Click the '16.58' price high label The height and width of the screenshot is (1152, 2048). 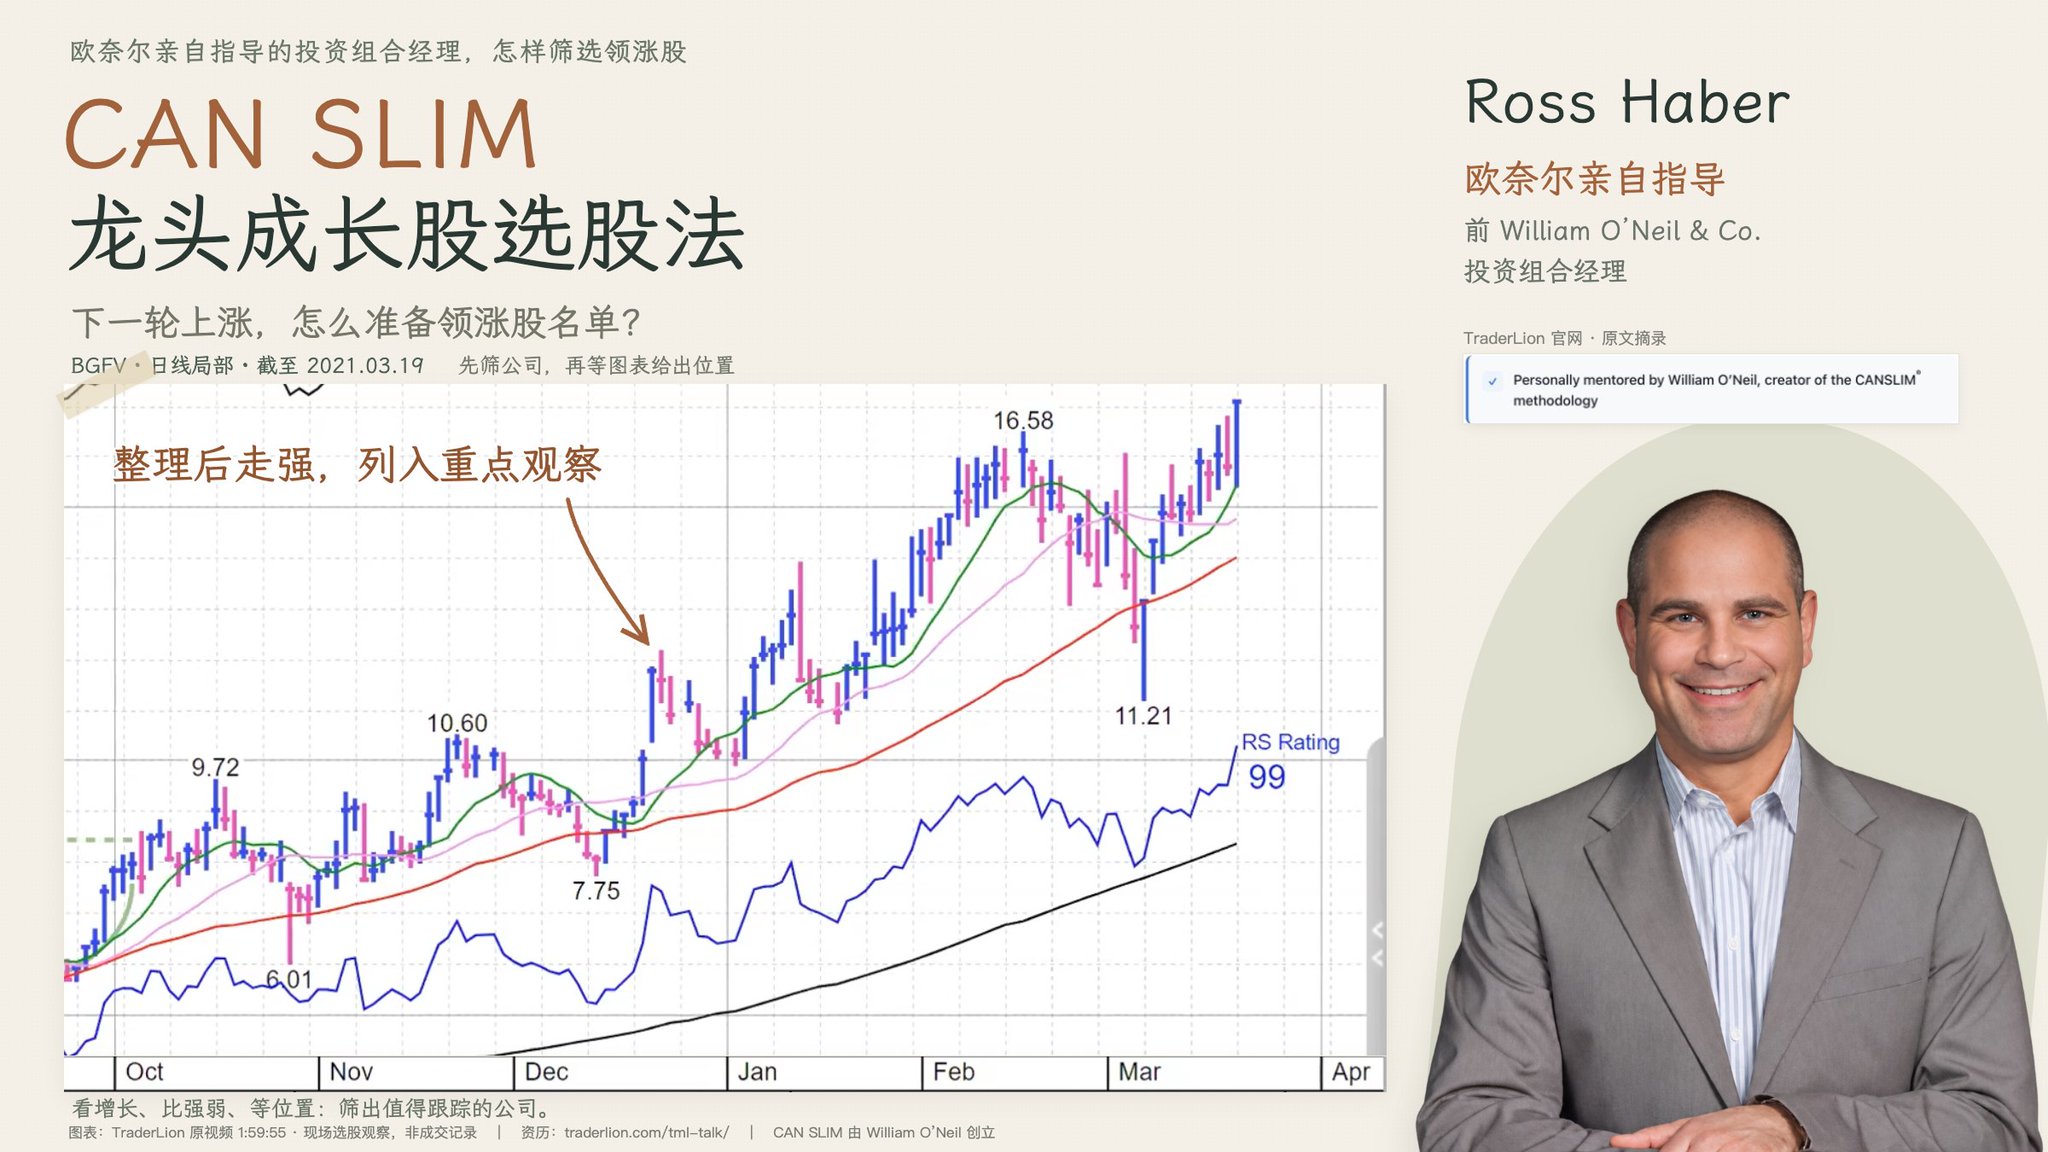[x=1023, y=421]
